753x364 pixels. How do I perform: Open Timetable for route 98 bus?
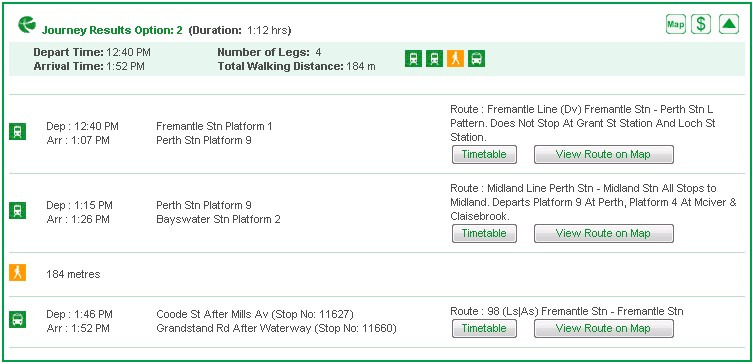484,328
